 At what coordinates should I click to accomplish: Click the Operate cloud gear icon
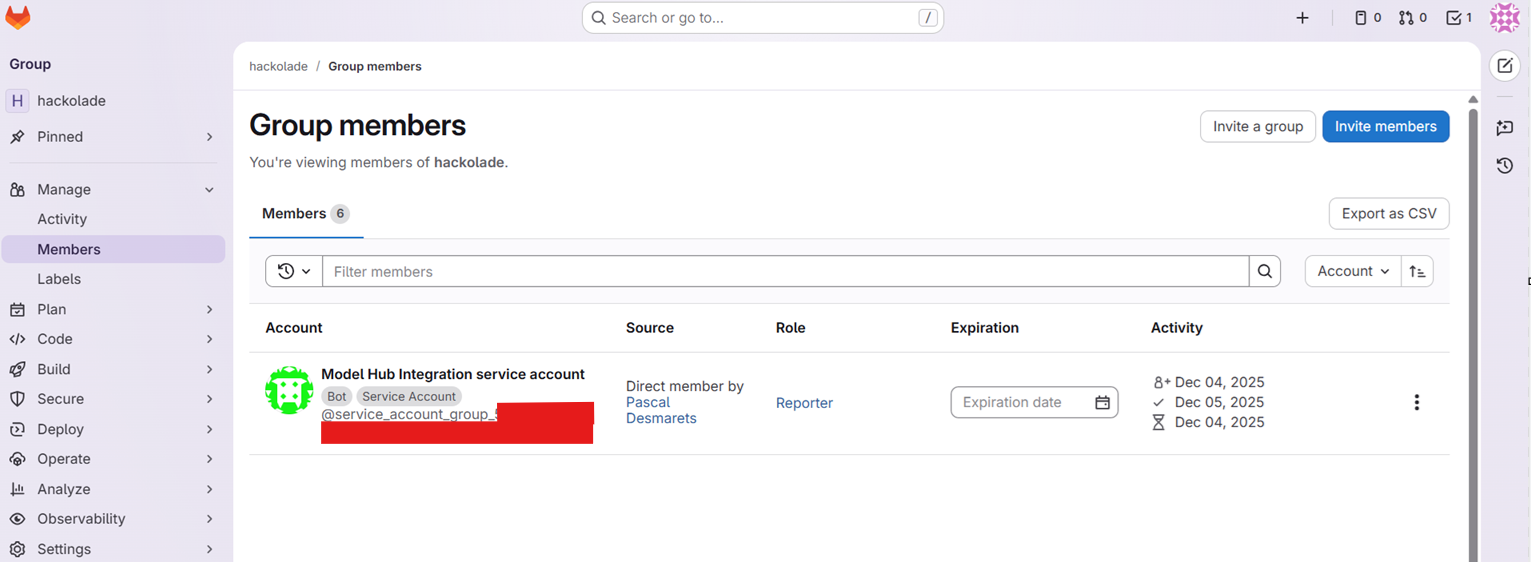[17, 459]
